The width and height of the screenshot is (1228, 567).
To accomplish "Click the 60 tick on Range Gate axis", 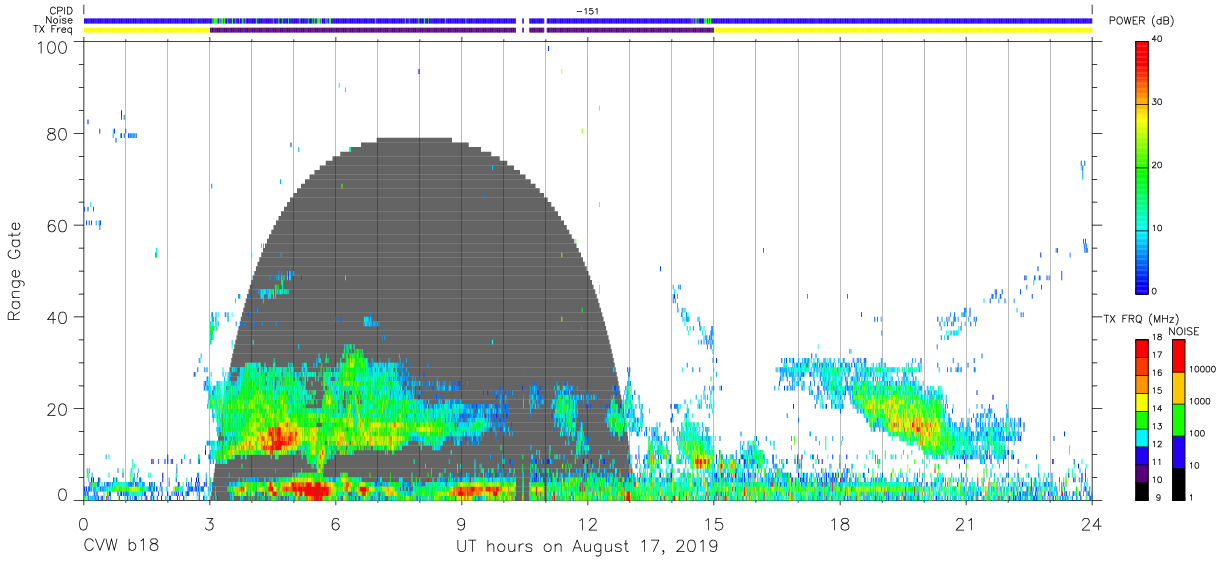I will (x=58, y=226).
